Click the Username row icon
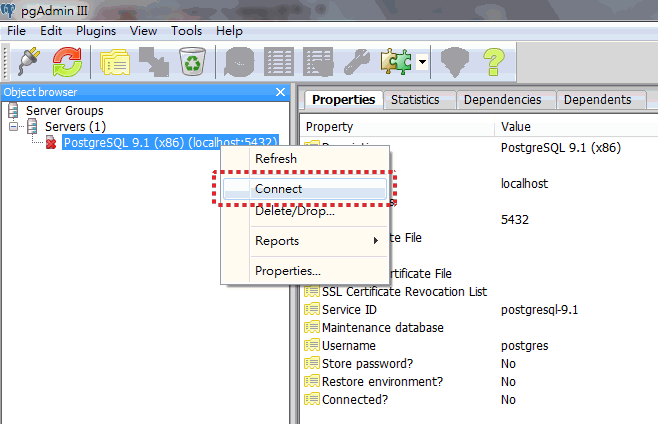Image resolution: width=658 pixels, height=424 pixels. tap(312, 345)
